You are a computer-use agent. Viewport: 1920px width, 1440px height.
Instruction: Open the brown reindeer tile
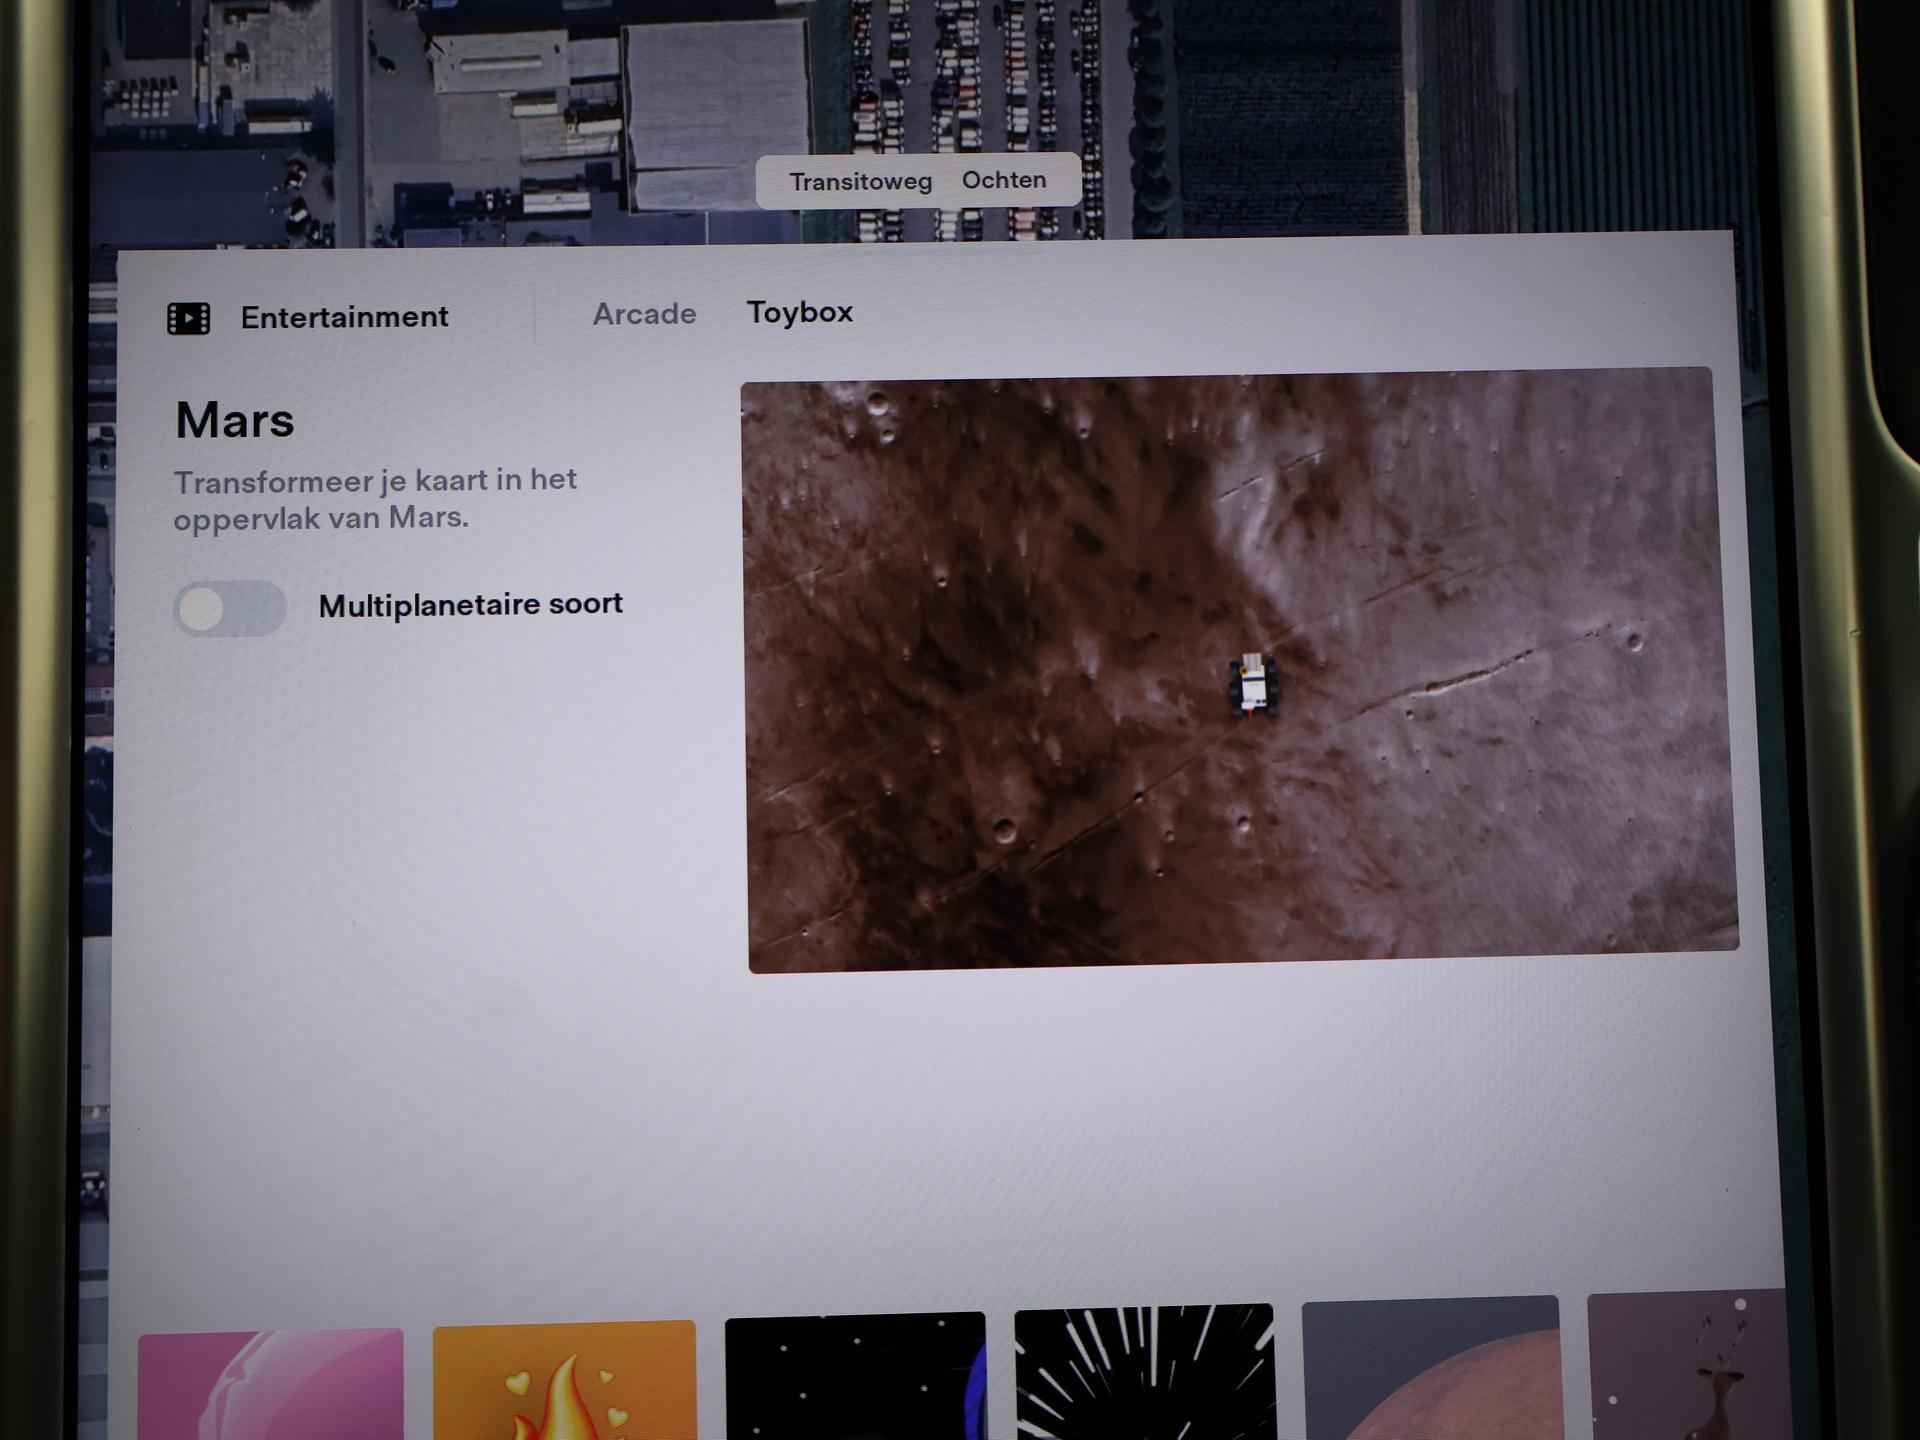(x=1688, y=1365)
